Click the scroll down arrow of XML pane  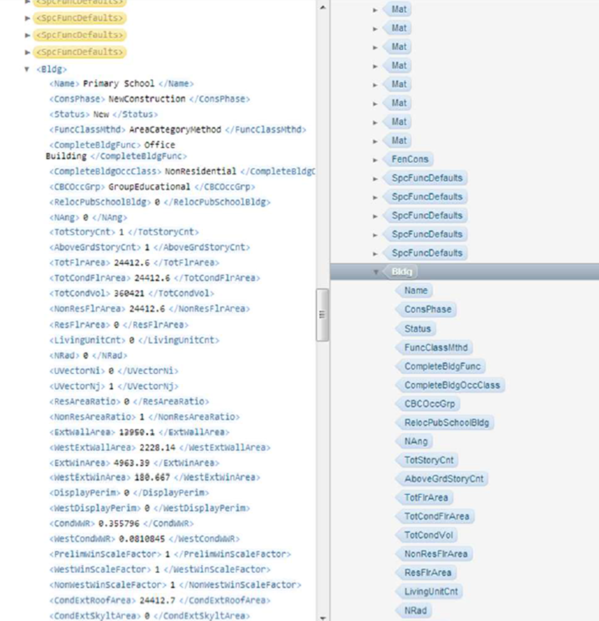pyautogui.click(x=323, y=617)
